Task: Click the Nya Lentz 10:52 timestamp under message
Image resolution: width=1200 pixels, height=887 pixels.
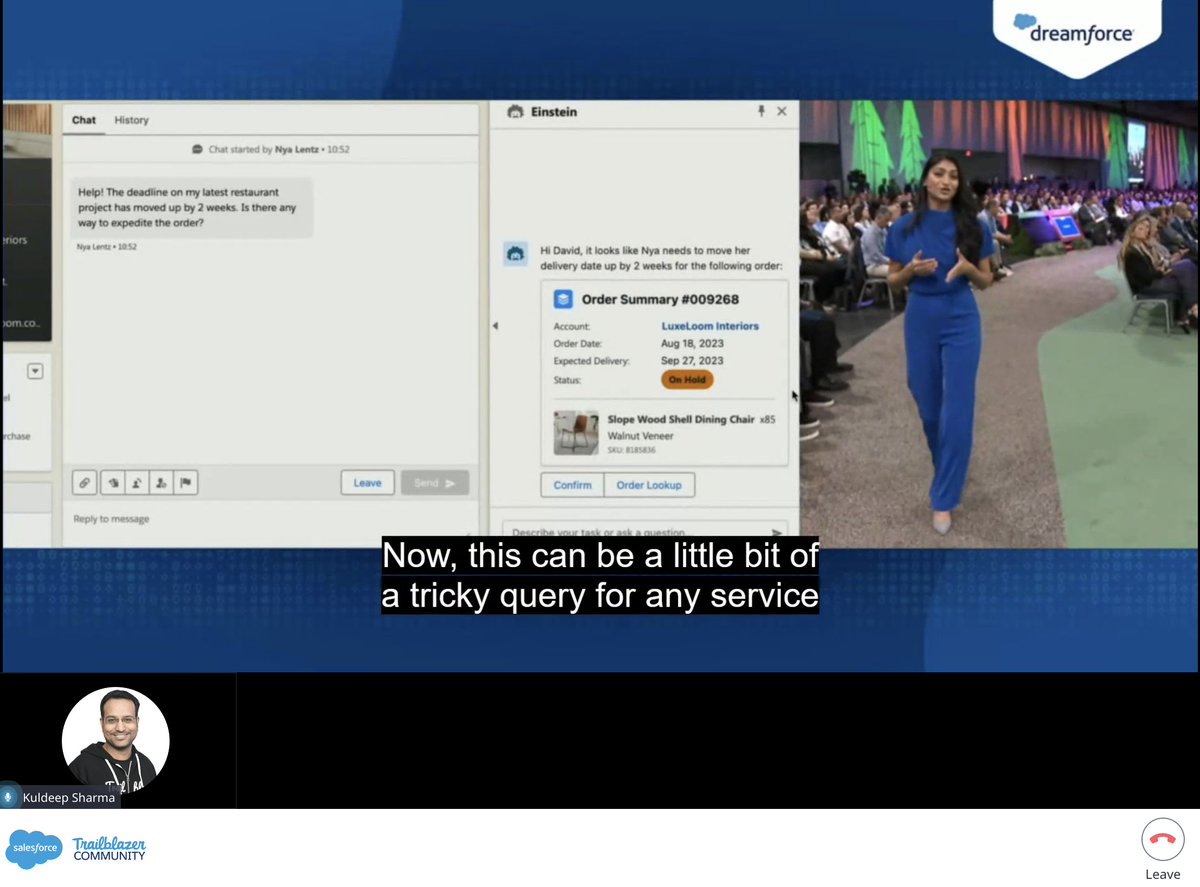Action: point(106,245)
